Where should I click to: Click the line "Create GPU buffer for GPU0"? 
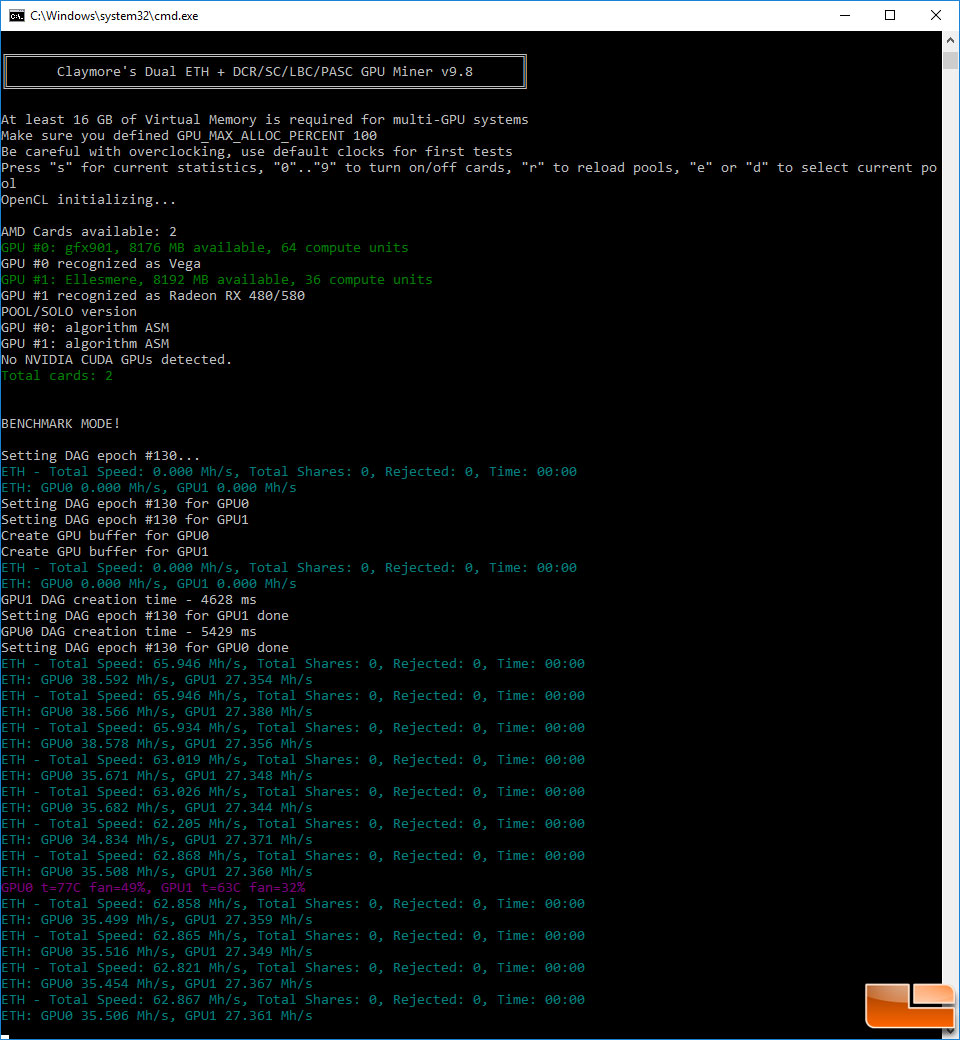click(x=105, y=535)
